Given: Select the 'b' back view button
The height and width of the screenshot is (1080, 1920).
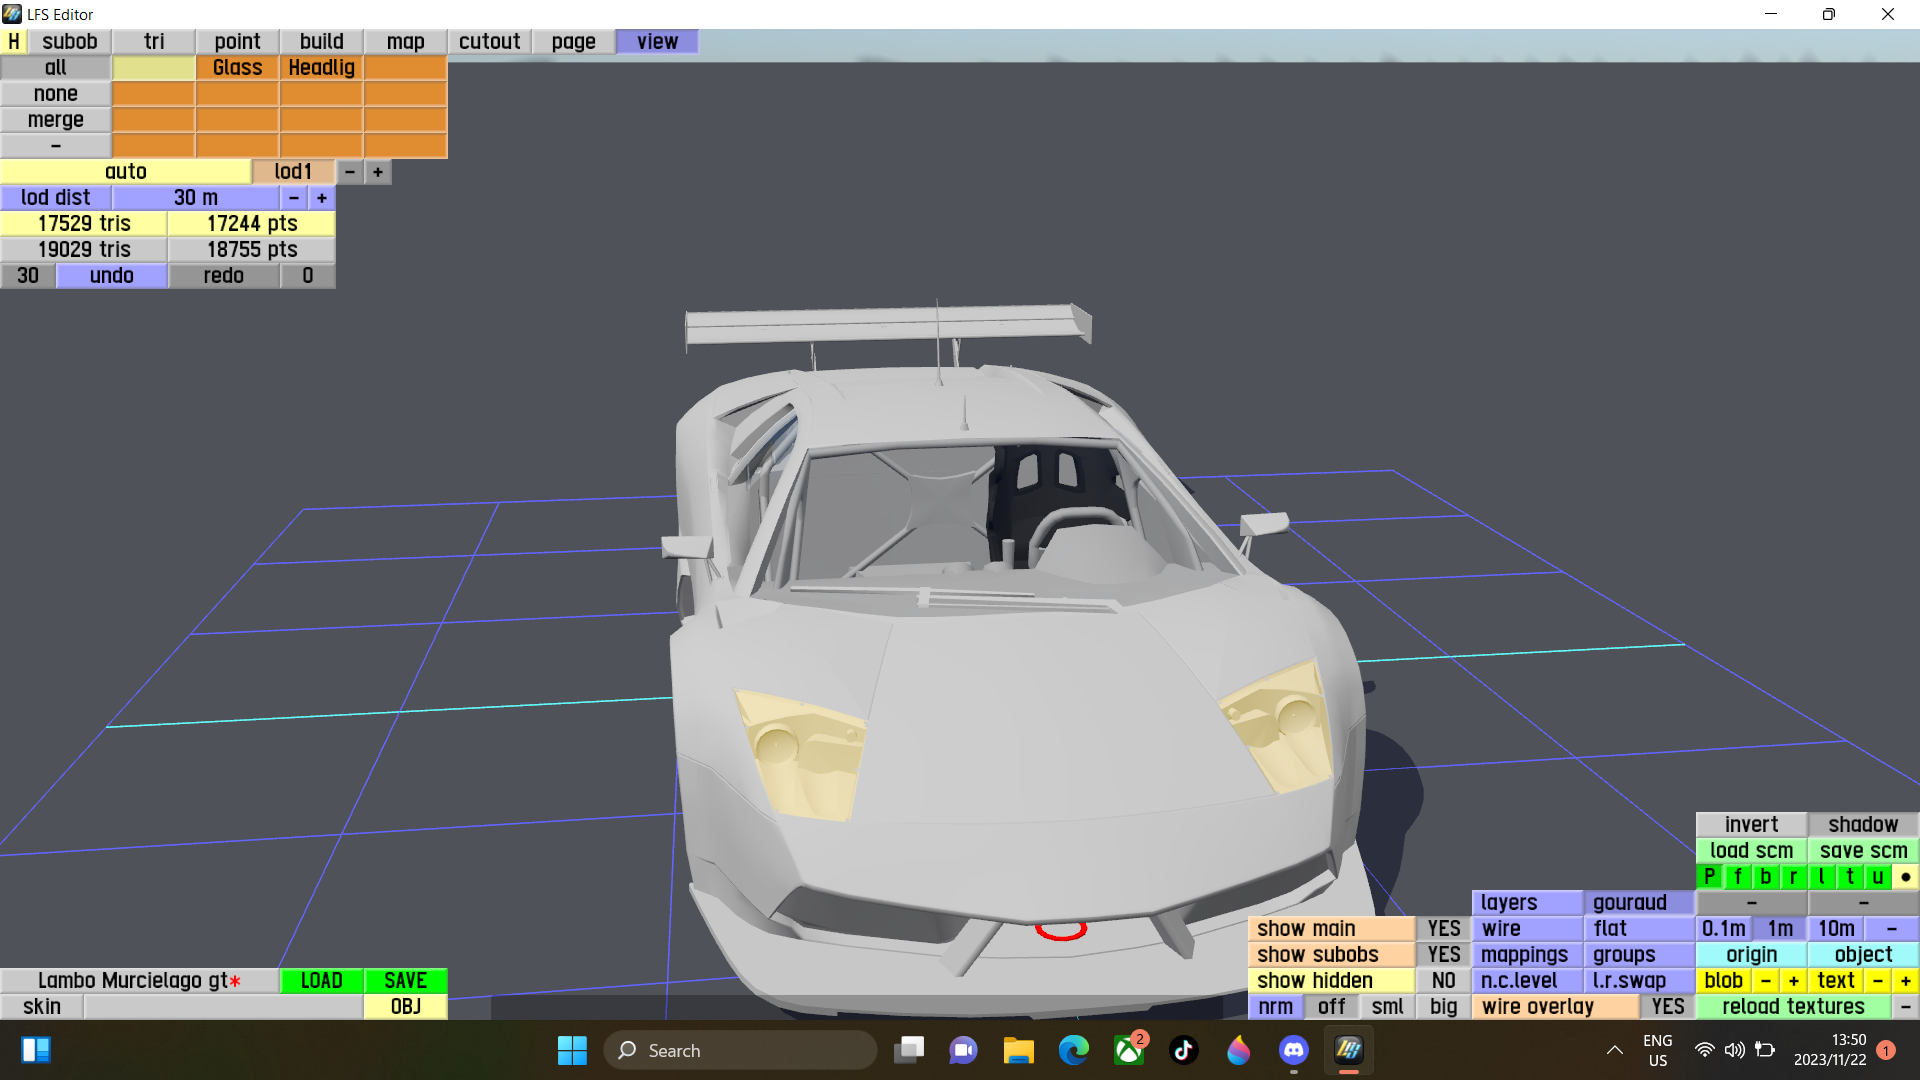Looking at the screenshot, I should [x=1765, y=877].
